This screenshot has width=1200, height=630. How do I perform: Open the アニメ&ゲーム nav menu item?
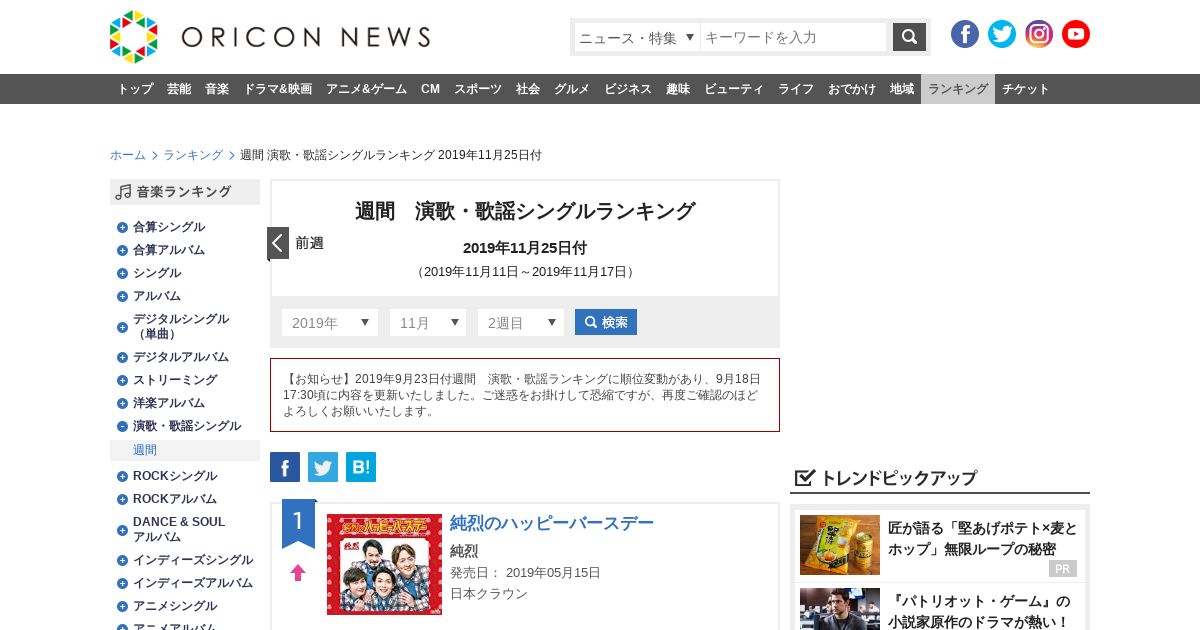coord(366,89)
